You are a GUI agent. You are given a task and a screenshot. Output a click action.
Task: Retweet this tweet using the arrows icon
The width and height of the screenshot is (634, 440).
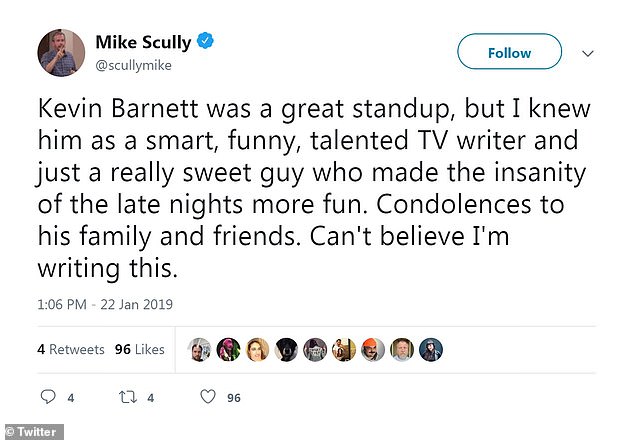(128, 397)
